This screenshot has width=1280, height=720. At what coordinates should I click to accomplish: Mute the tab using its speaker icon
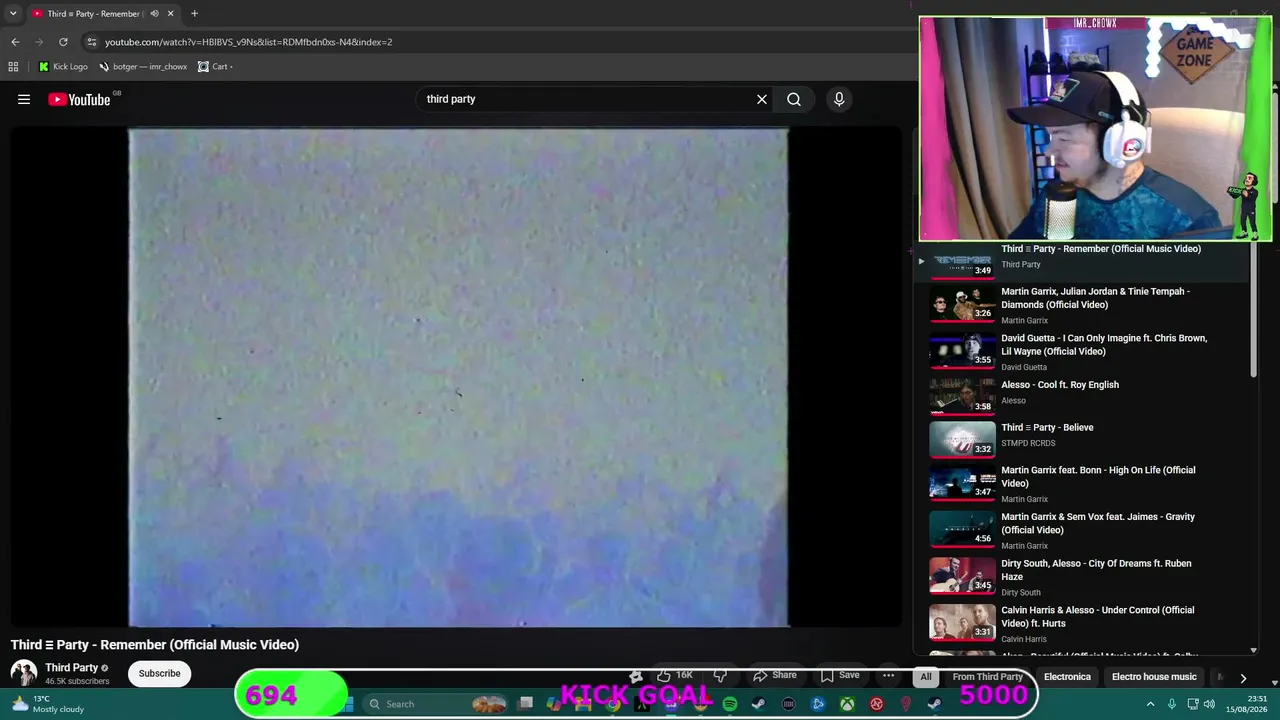pos(154,14)
